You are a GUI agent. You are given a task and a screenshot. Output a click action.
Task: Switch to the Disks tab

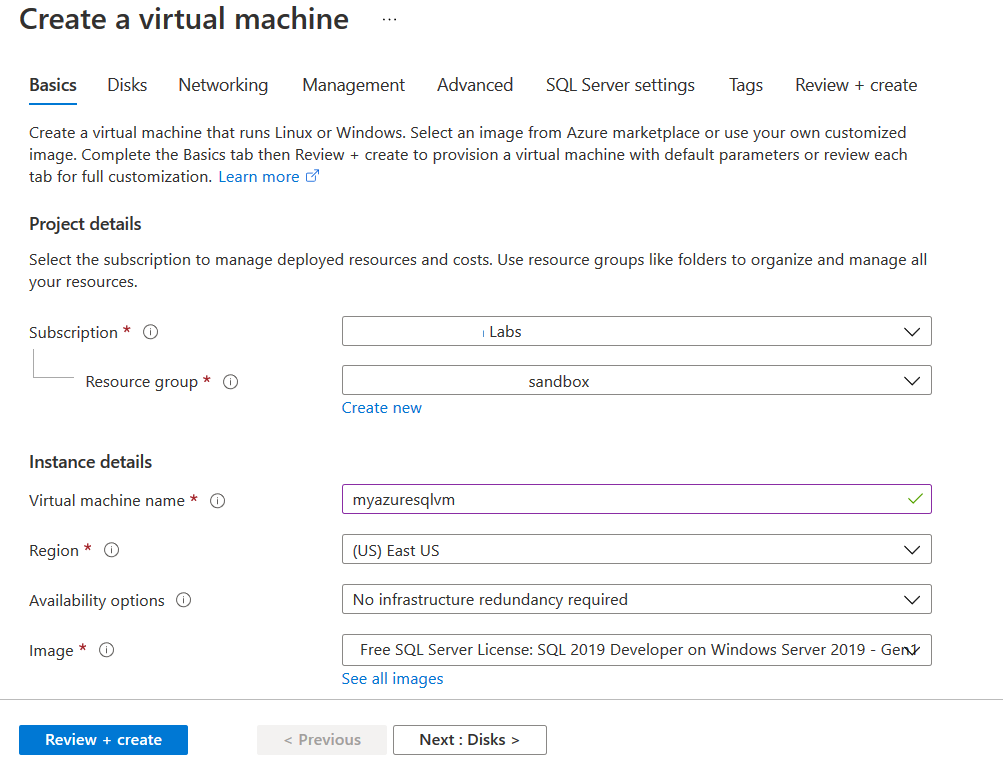(127, 85)
